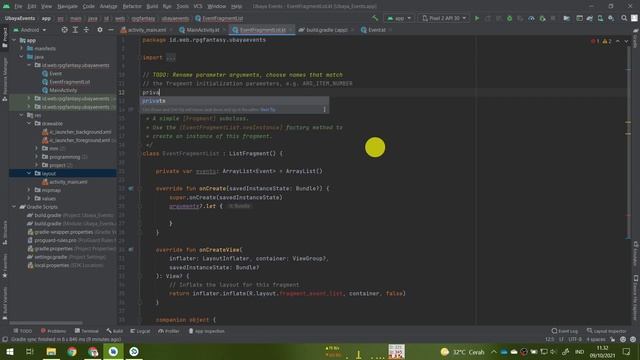Open Search Everywhere magnifier icon

(624, 18)
